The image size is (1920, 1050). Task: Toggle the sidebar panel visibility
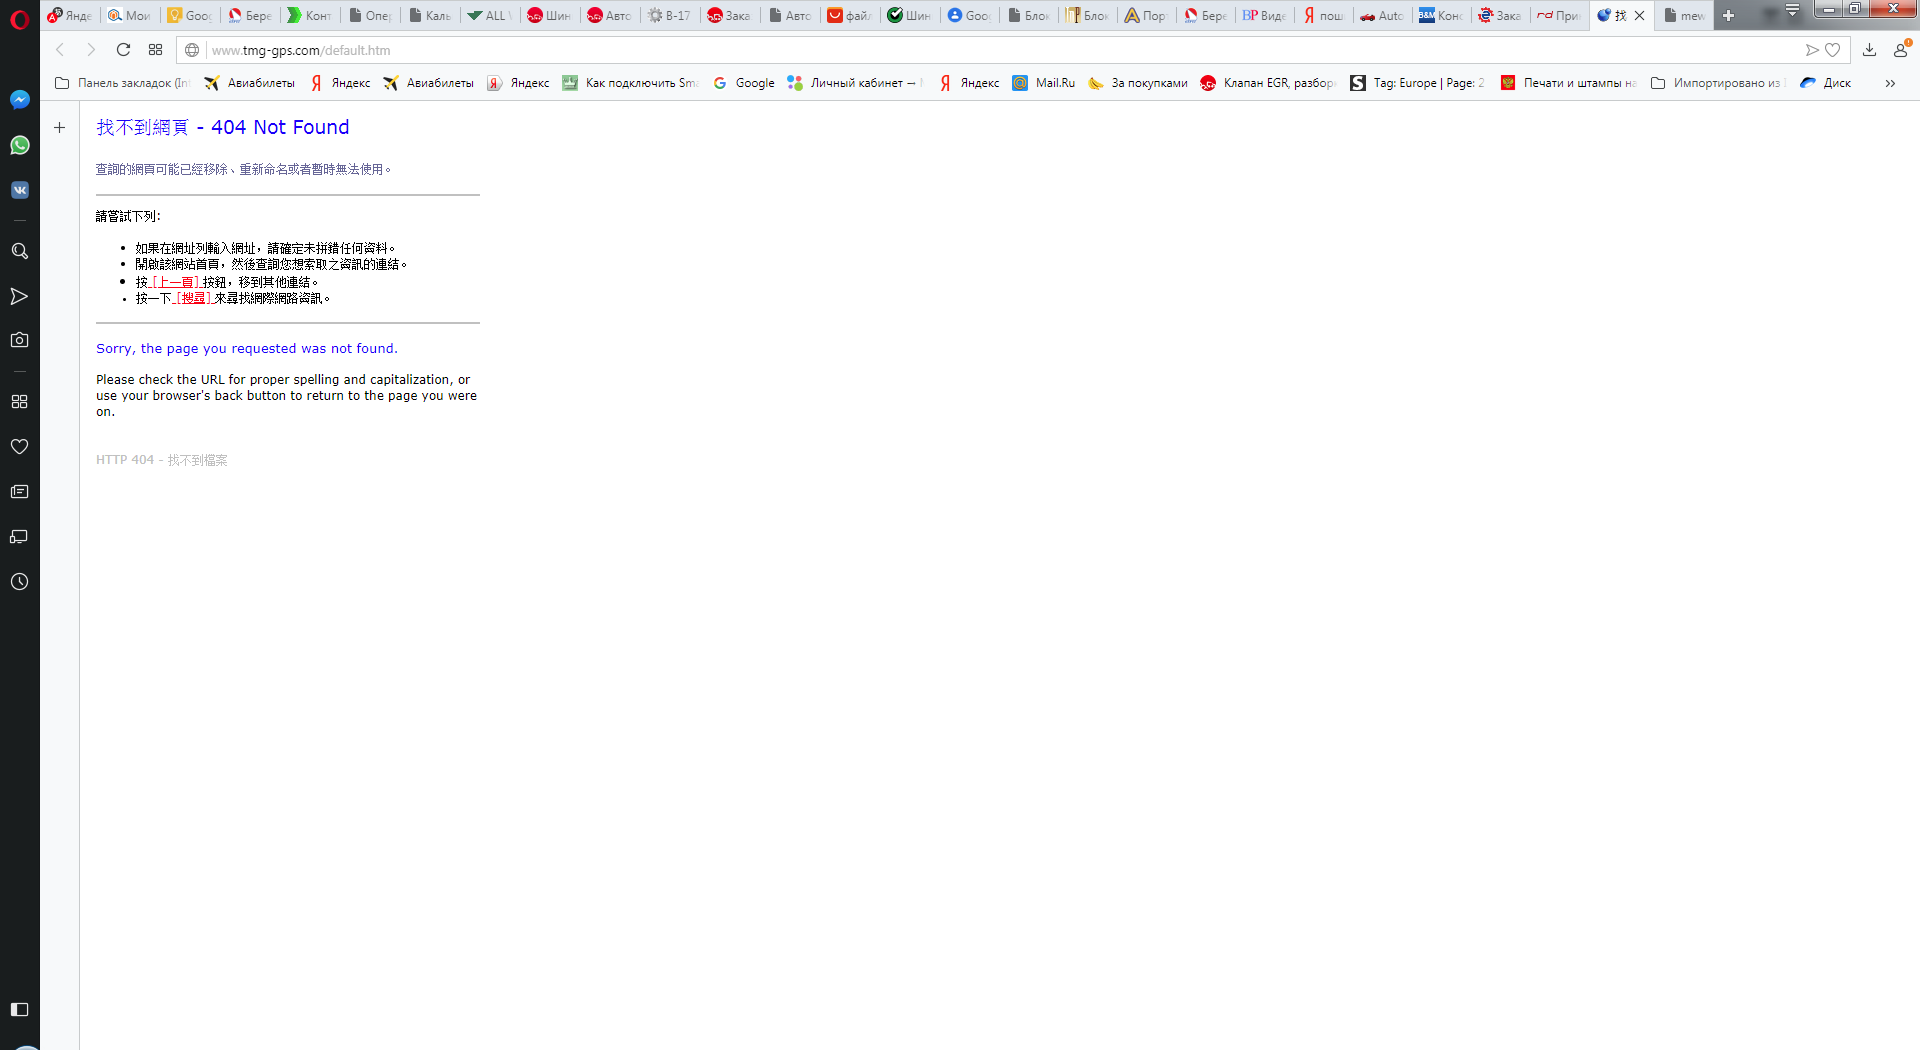point(19,1009)
